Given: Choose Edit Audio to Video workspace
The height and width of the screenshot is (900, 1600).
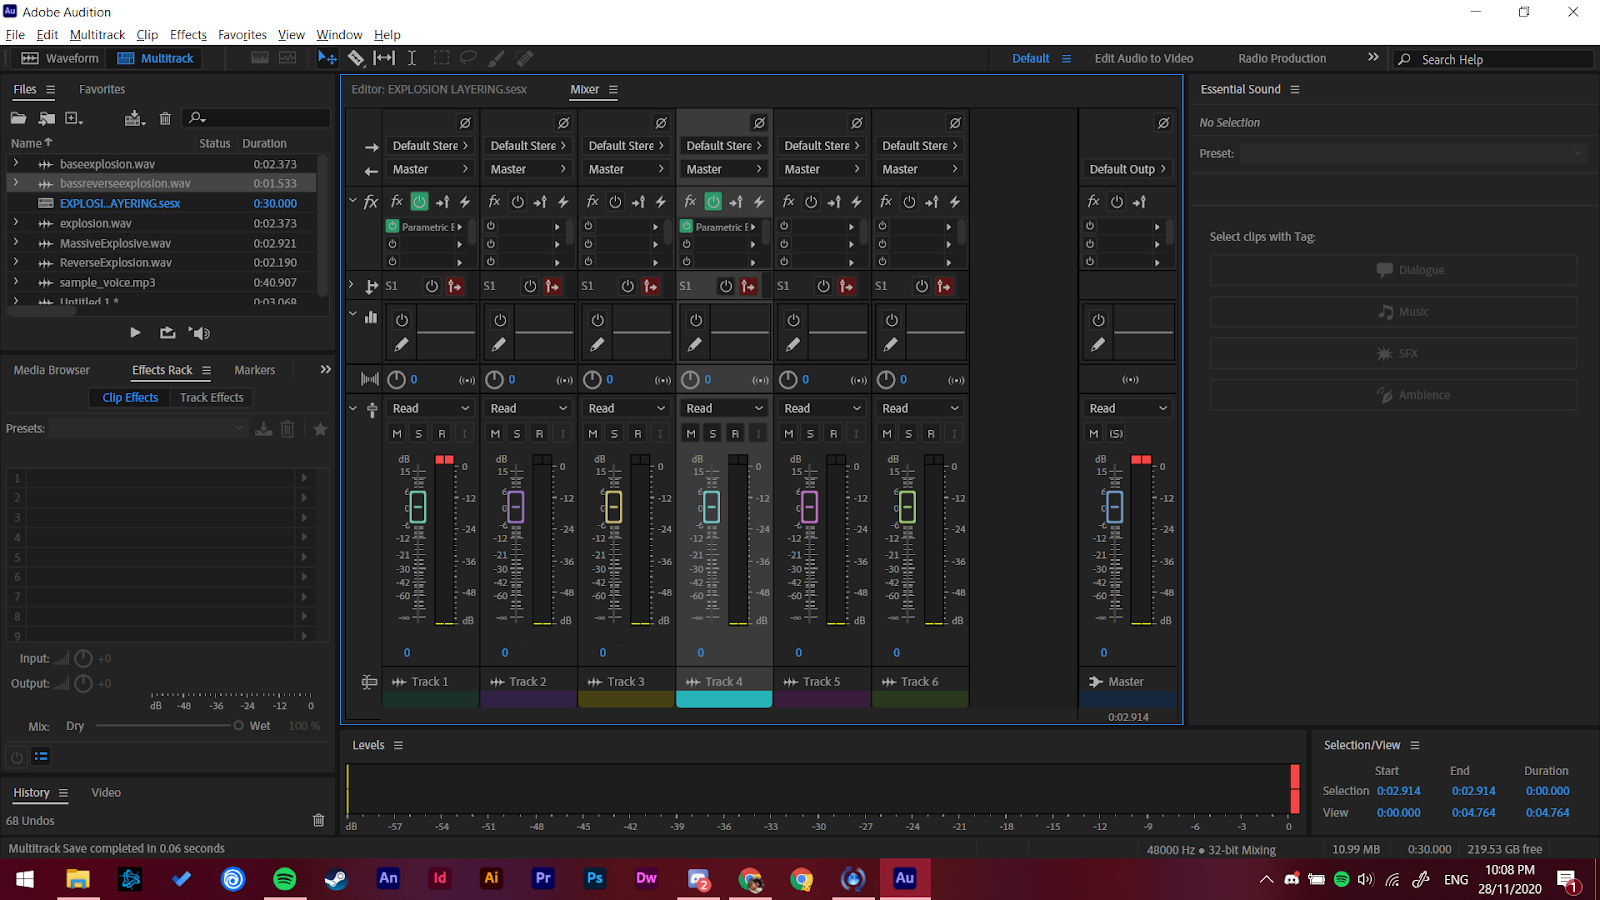Looking at the screenshot, I should click(x=1144, y=58).
